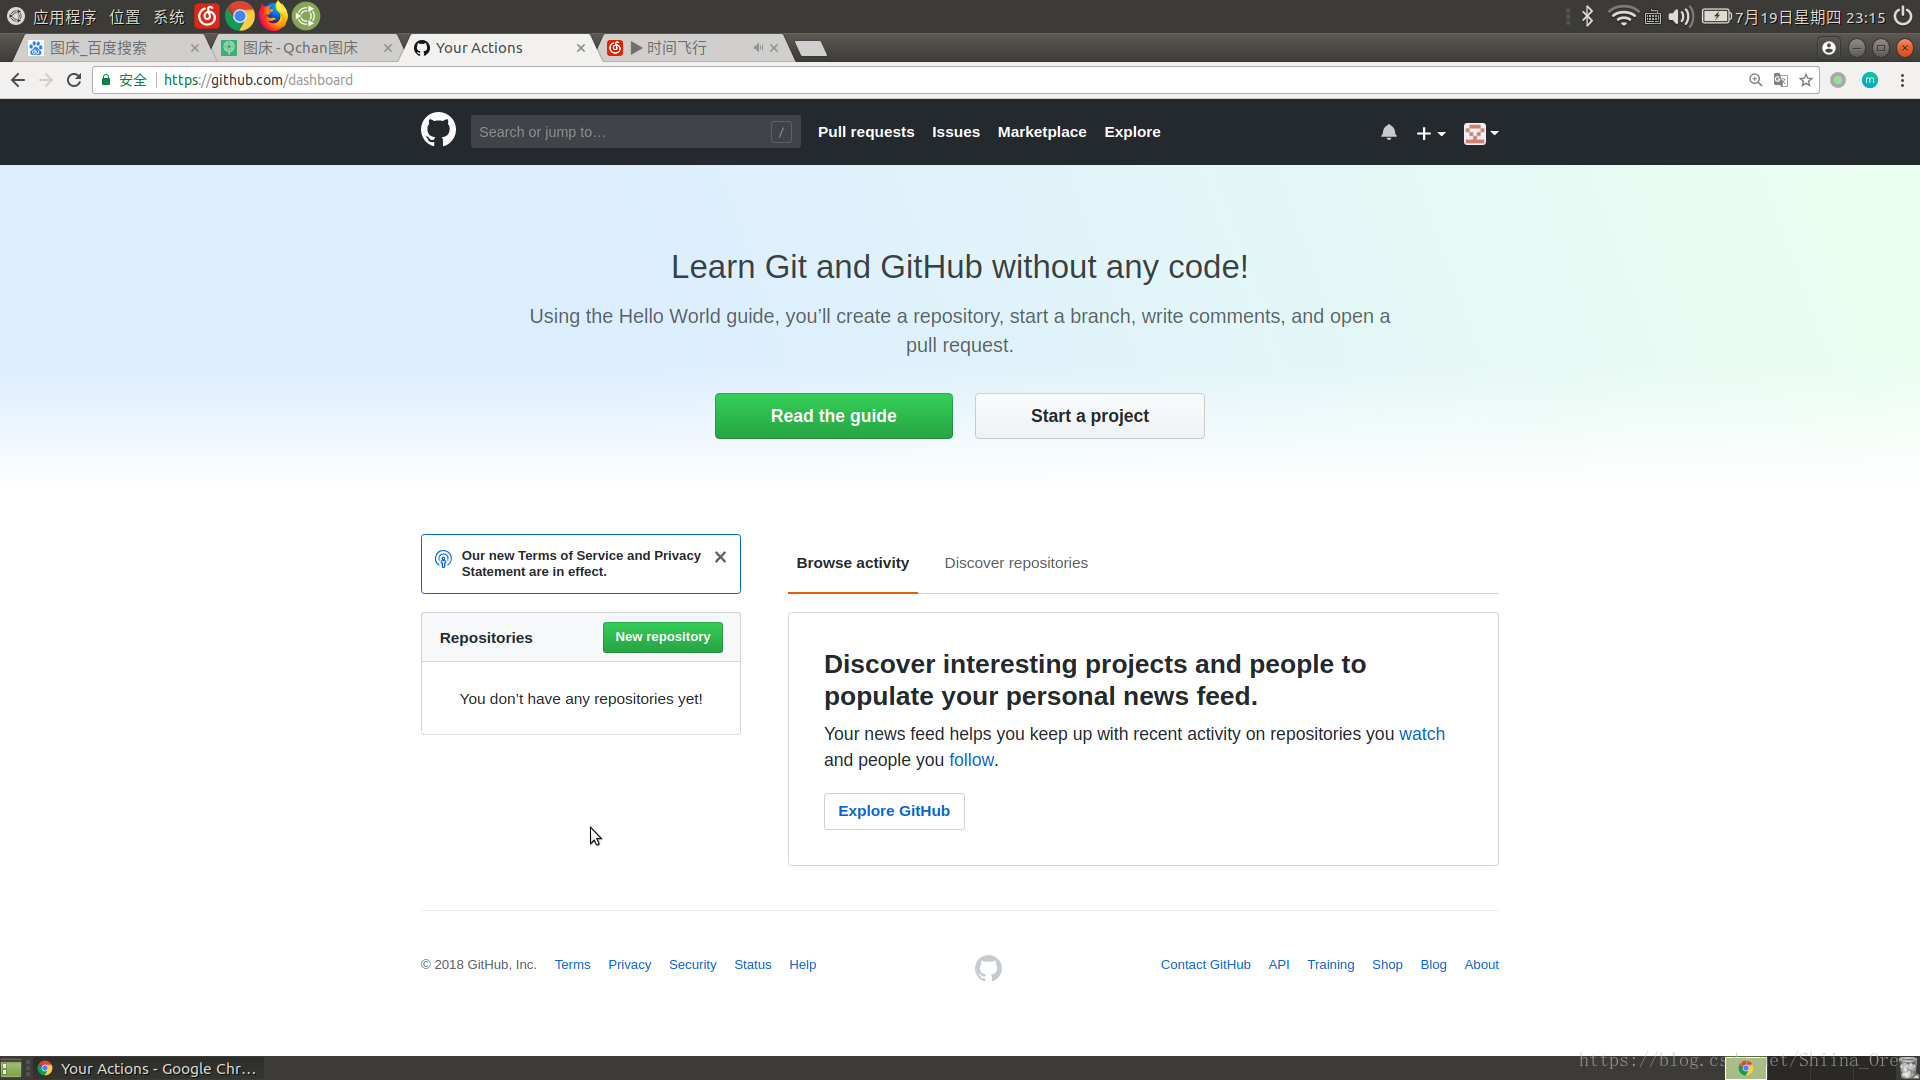Image resolution: width=1920 pixels, height=1080 pixels.
Task: Click the broadcast icon in Terms notice
Action: click(443, 559)
